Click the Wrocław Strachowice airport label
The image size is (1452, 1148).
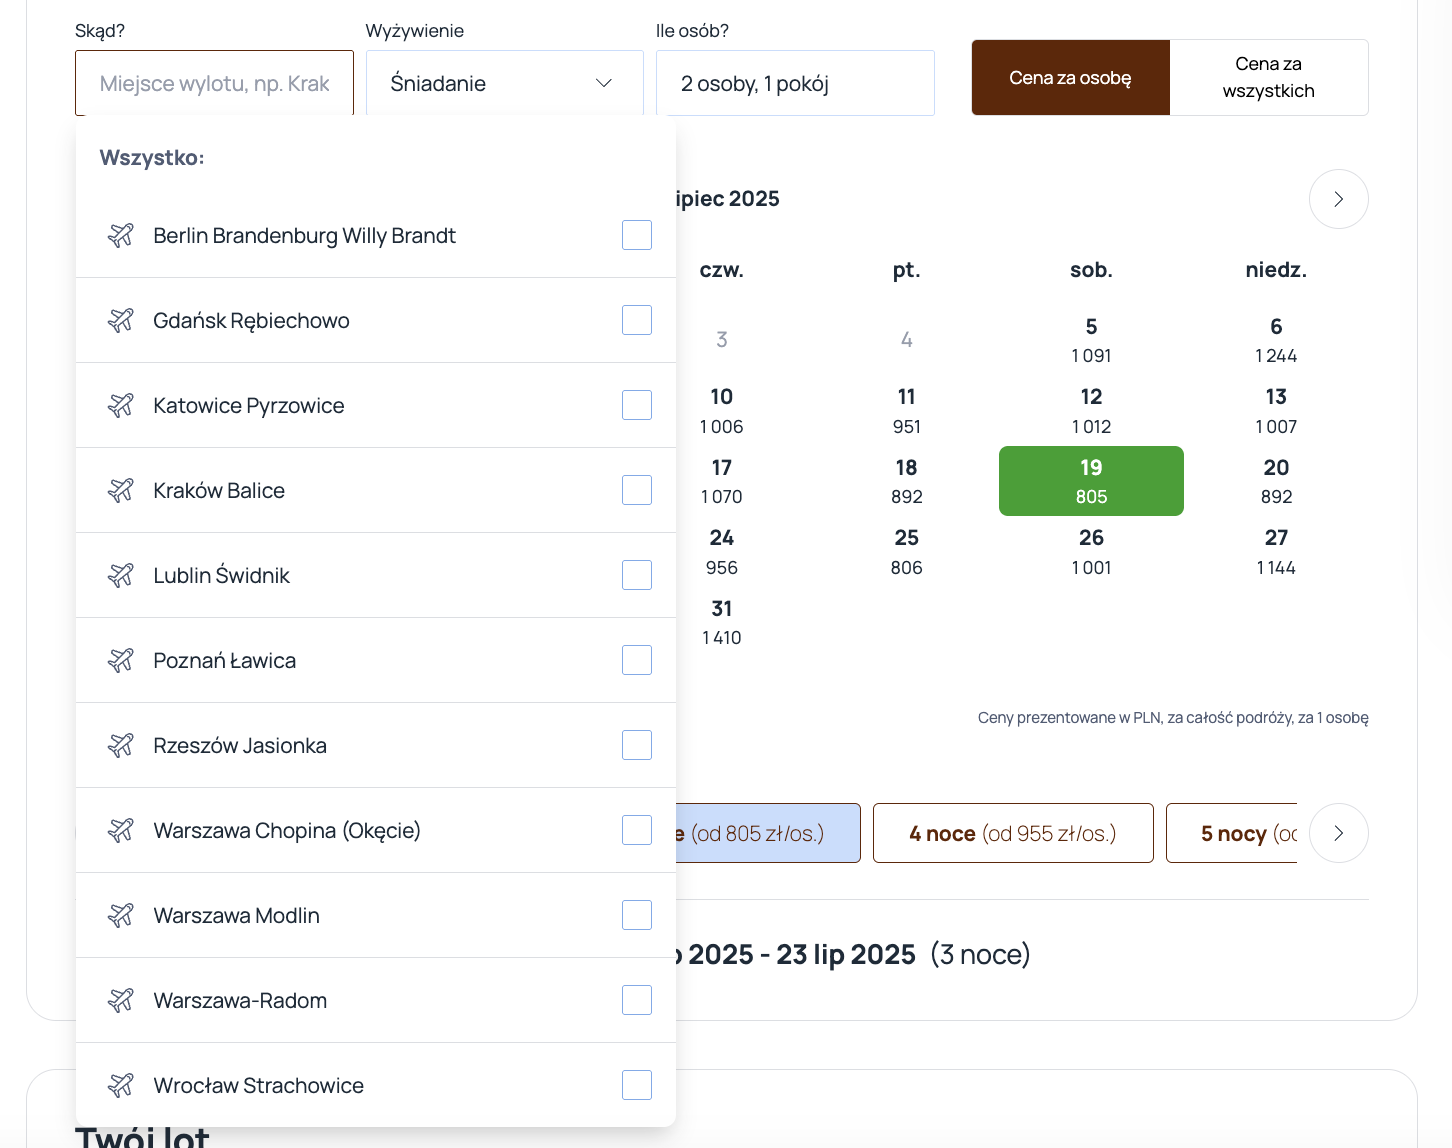[259, 1085]
